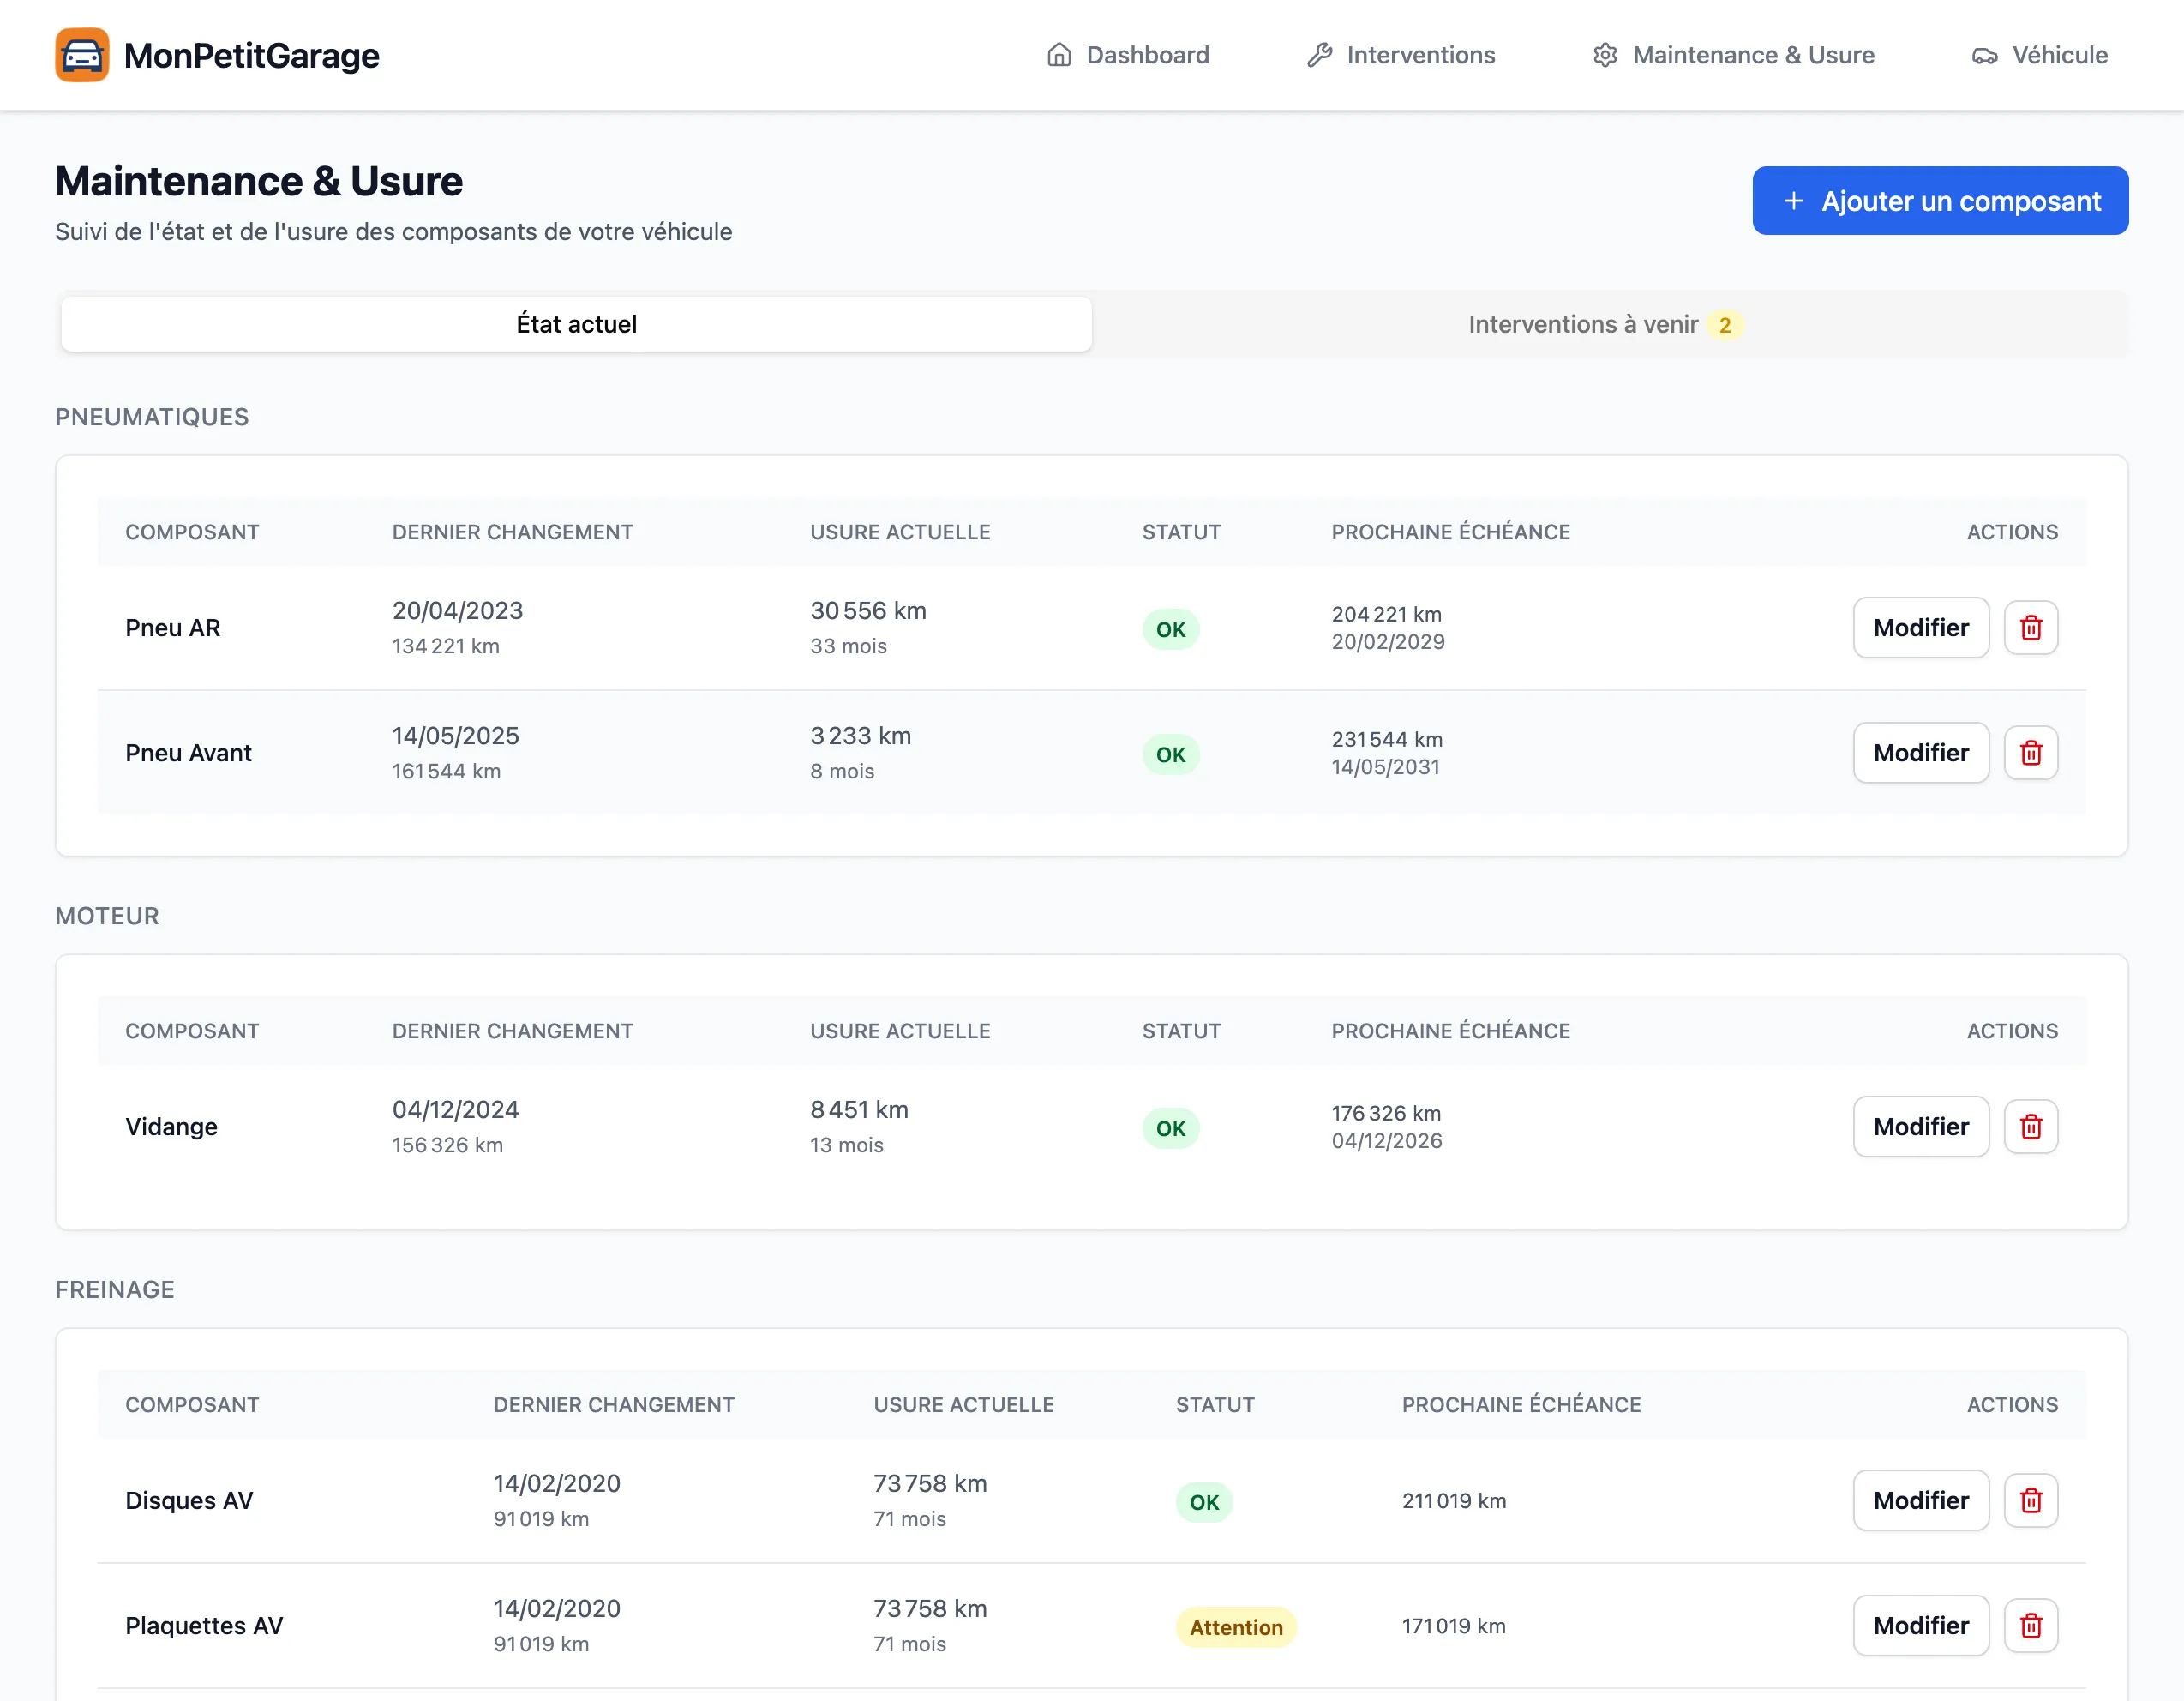This screenshot has width=2184, height=1701.
Task: Edit the Disques AV row
Action: [1920, 1500]
